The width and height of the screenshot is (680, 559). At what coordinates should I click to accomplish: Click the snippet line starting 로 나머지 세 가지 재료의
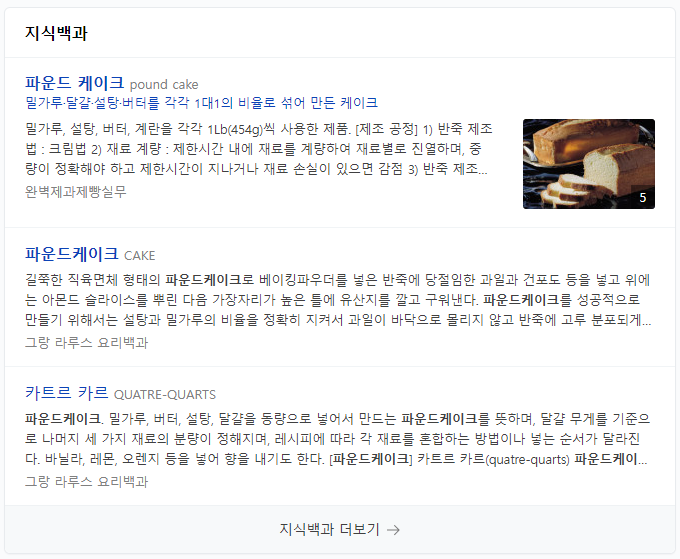point(332,438)
